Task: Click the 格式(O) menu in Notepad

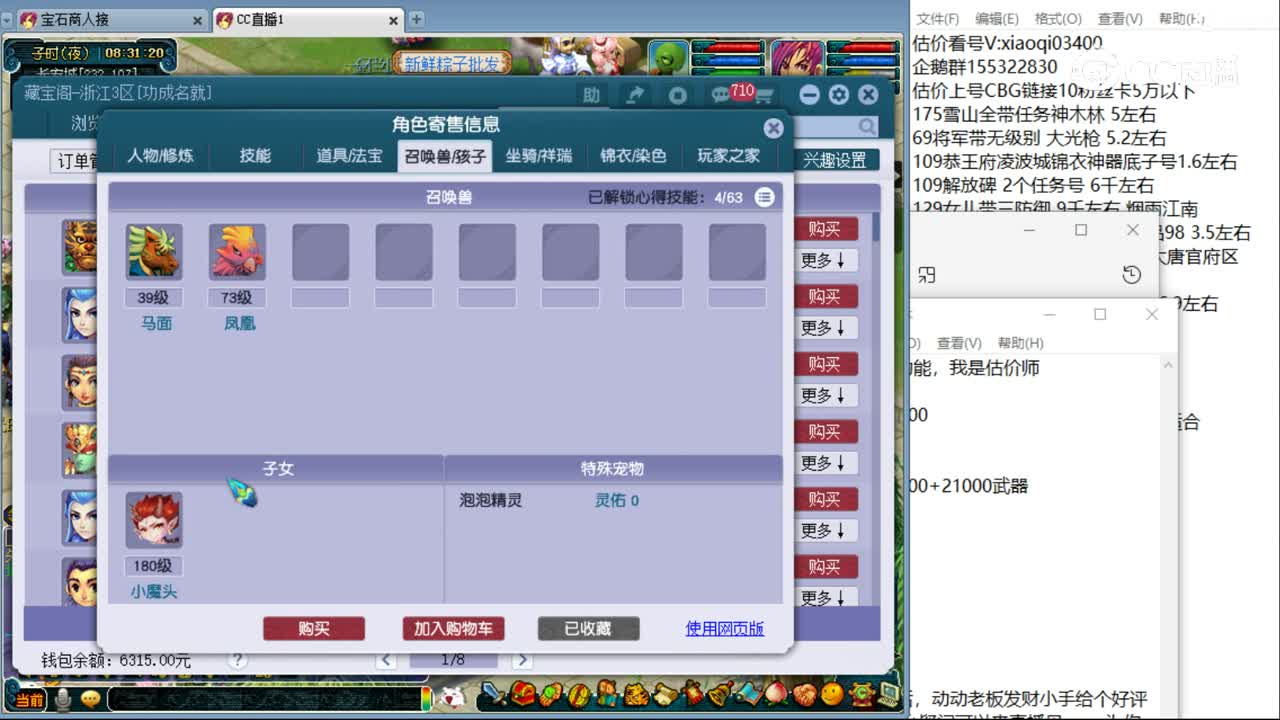Action: point(1058,19)
